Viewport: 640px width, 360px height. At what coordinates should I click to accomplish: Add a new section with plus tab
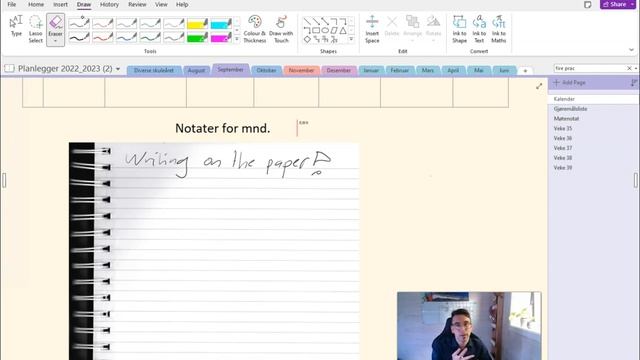tap(525, 71)
